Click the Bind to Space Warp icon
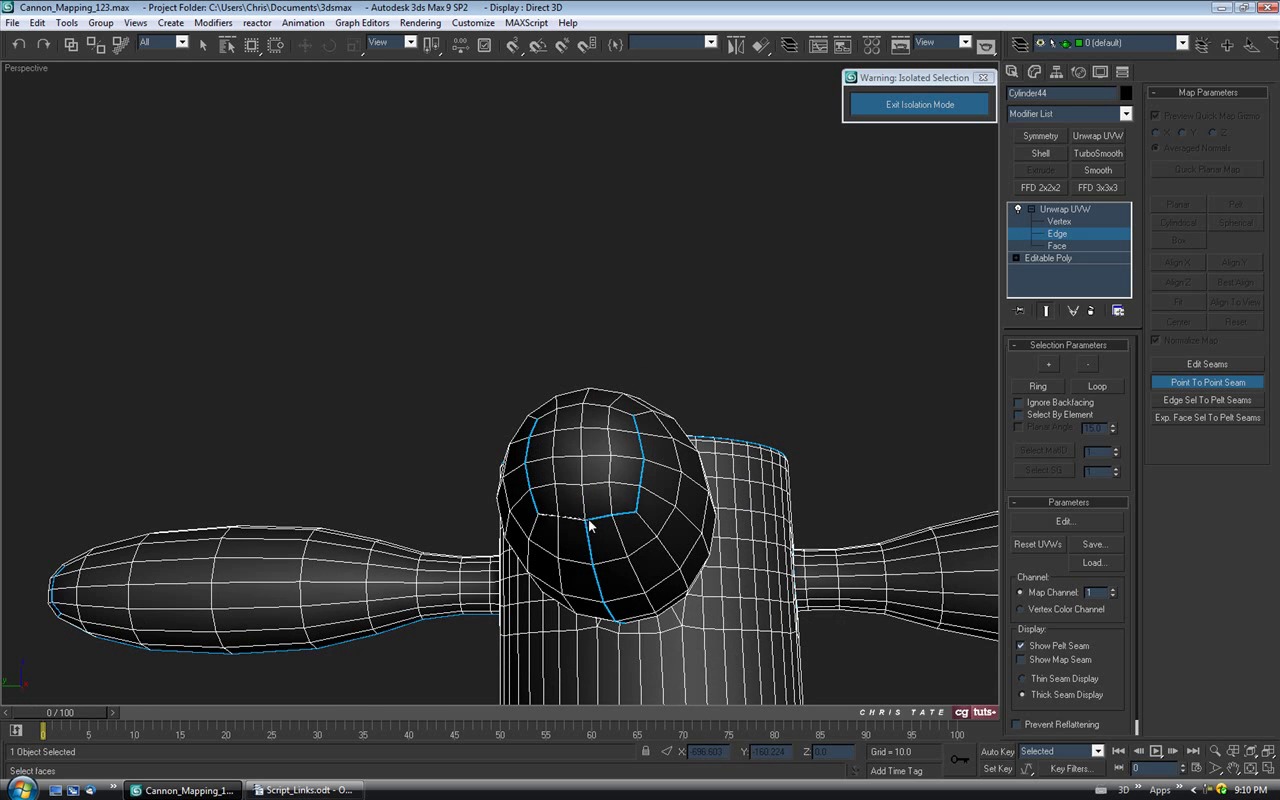Screen dimensions: 1280x800 click(x=120, y=45)
